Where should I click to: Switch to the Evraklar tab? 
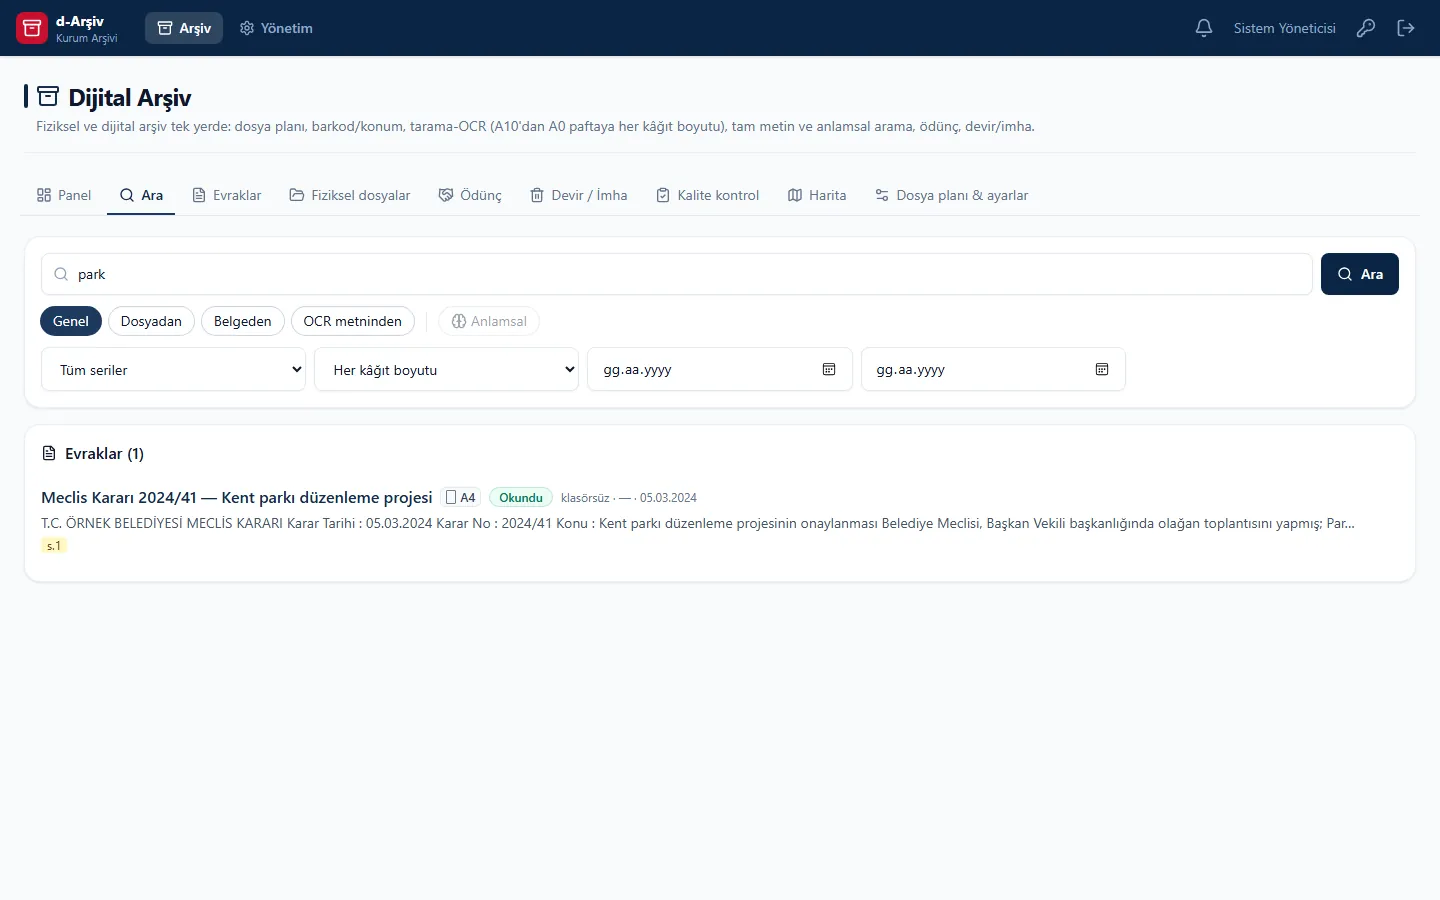click(227, 195)
